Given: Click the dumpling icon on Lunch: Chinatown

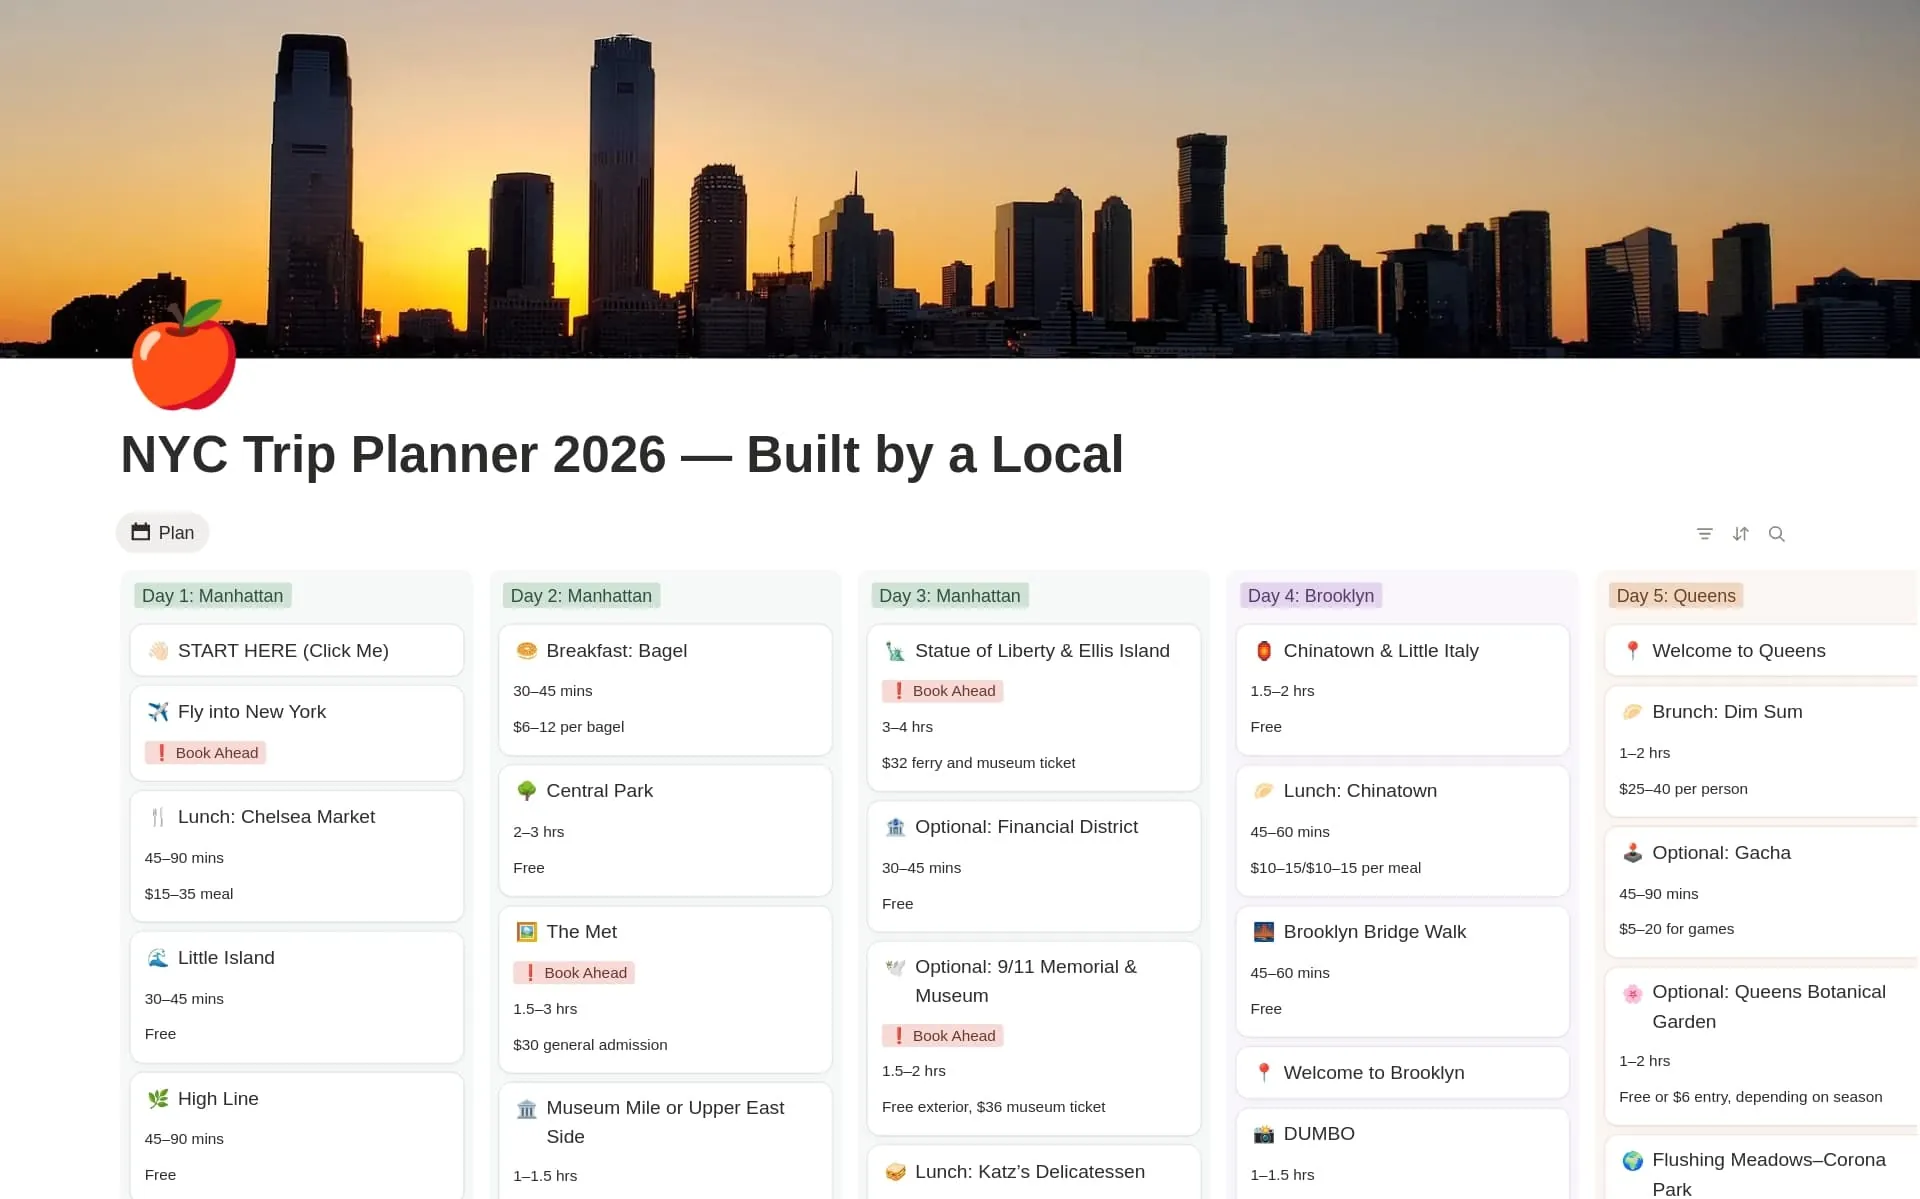Looking at the screenshot, I should (x=1264, y=791).
